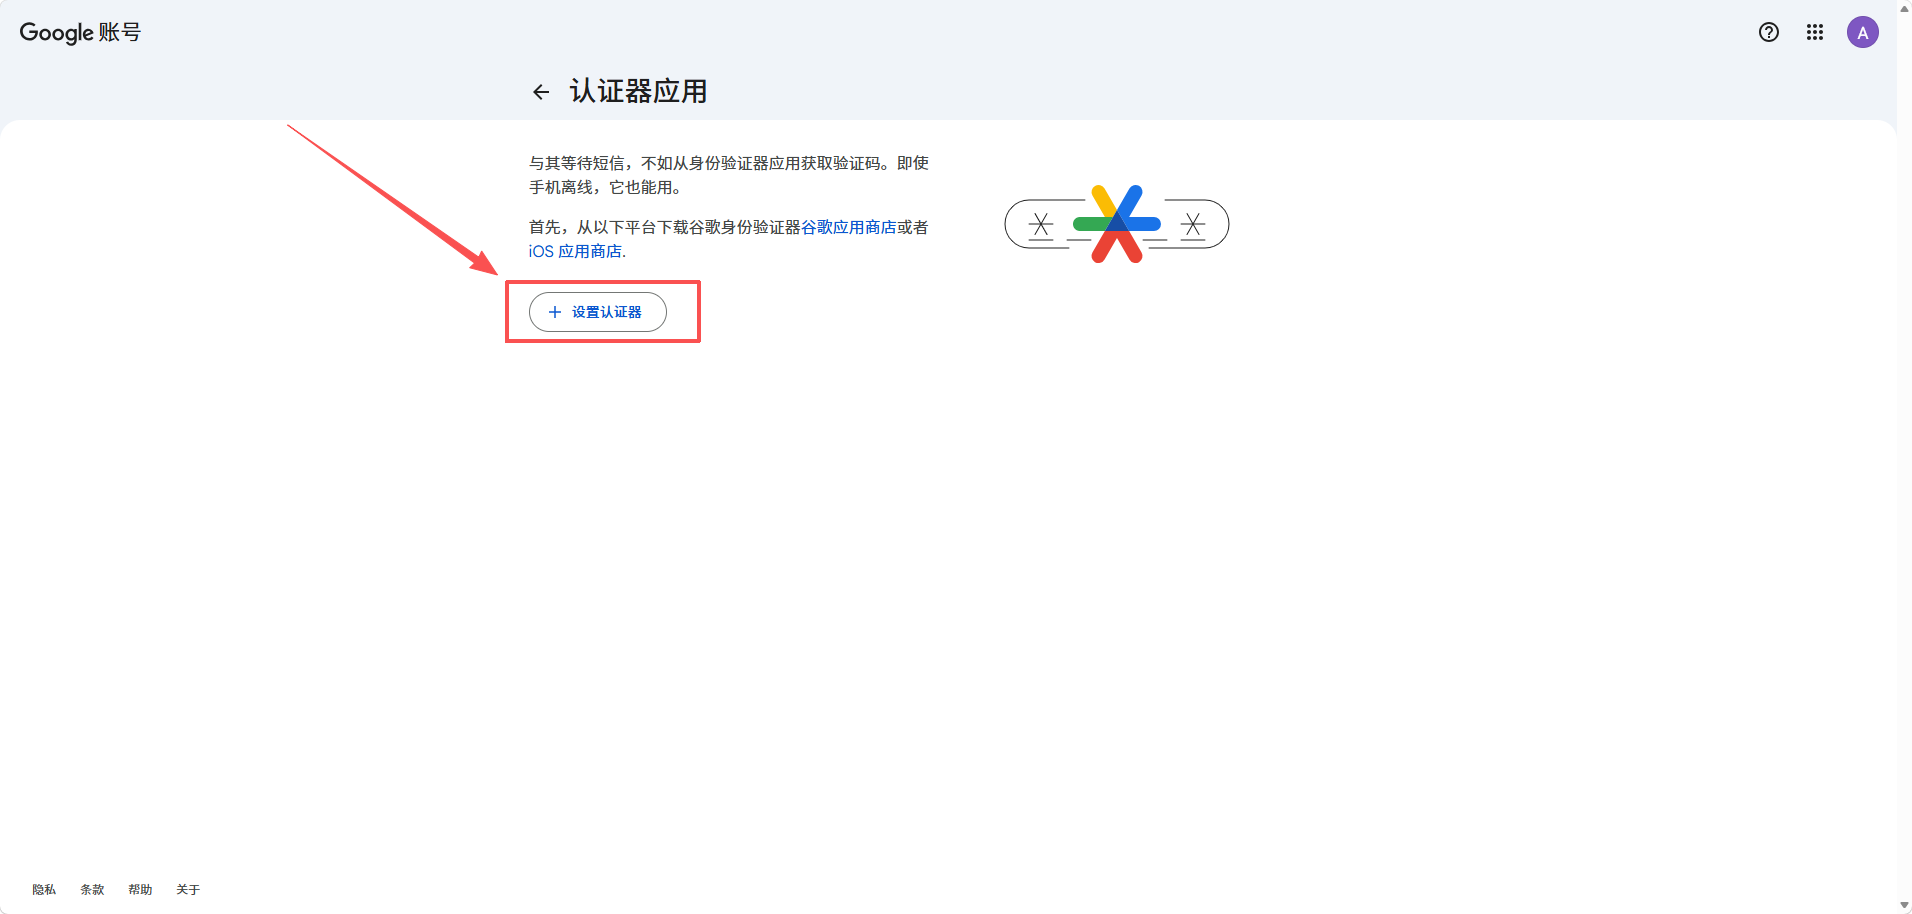Open the Google apps grid
Screen dimensions: 1912x914
tap(1814, 32)
